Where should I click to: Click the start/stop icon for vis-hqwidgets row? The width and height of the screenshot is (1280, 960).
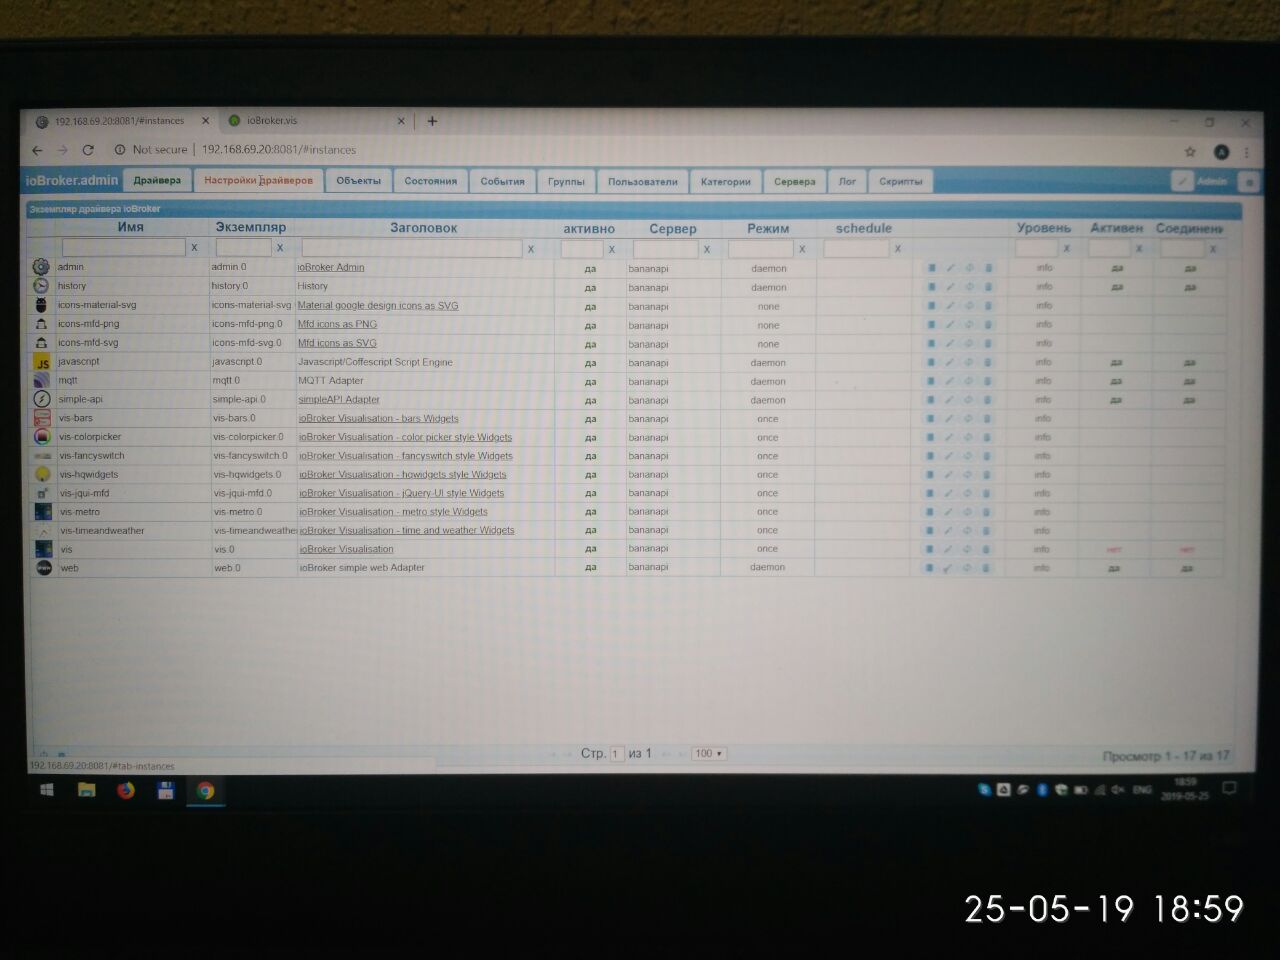point(931,474)
